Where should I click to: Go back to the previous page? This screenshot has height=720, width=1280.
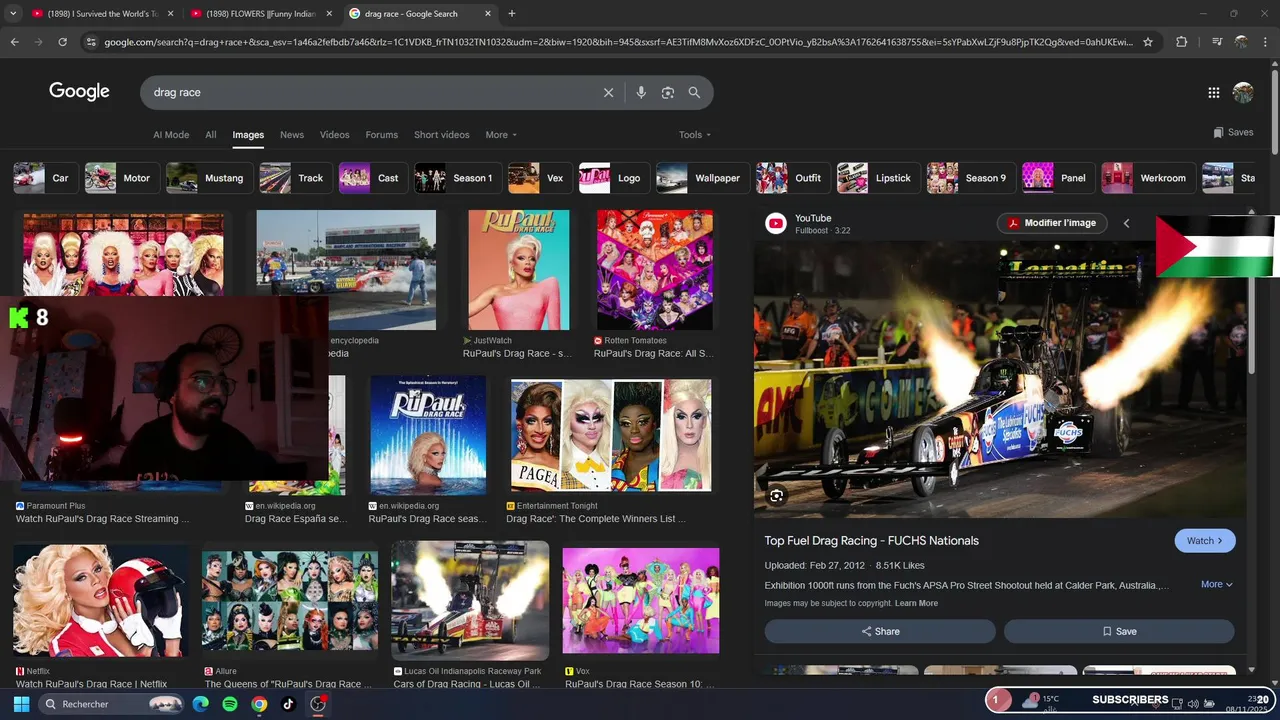click(x=14, y=42)
